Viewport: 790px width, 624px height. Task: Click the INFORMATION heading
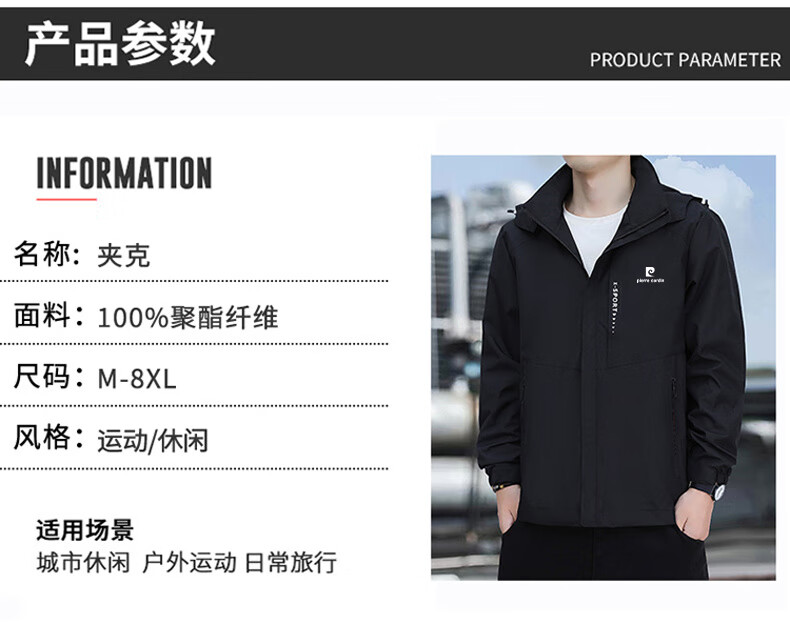point(124,173)
